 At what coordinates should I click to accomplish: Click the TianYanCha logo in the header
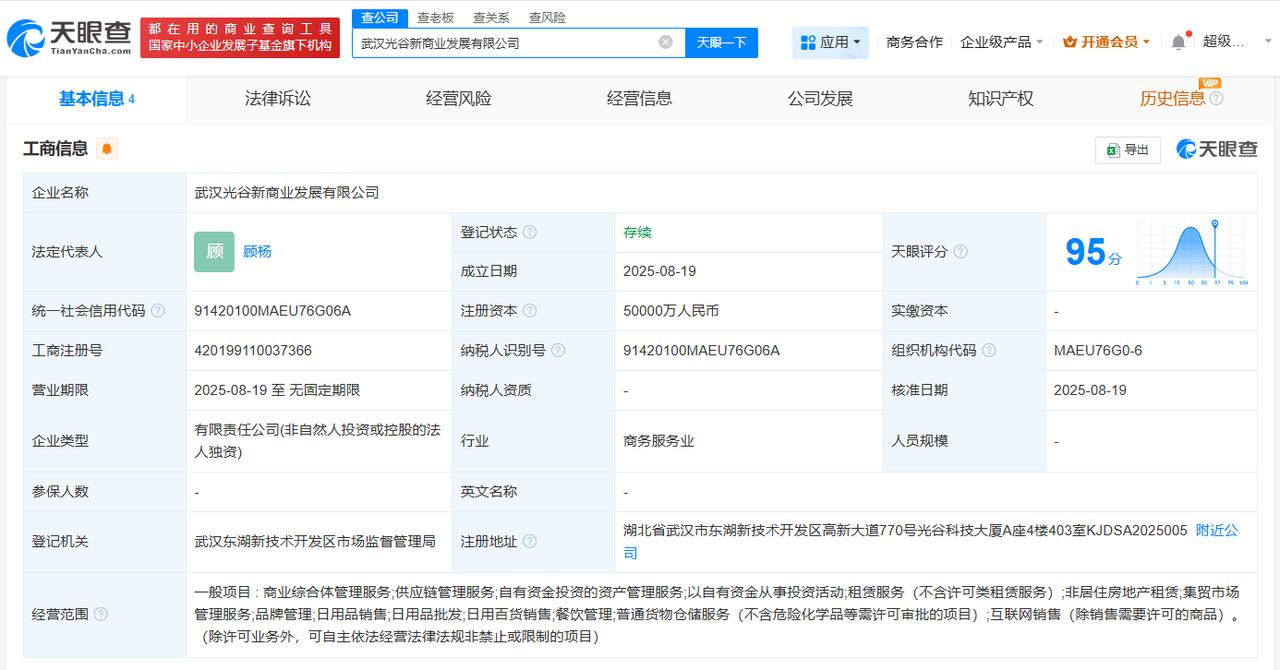tap(69, 39)
